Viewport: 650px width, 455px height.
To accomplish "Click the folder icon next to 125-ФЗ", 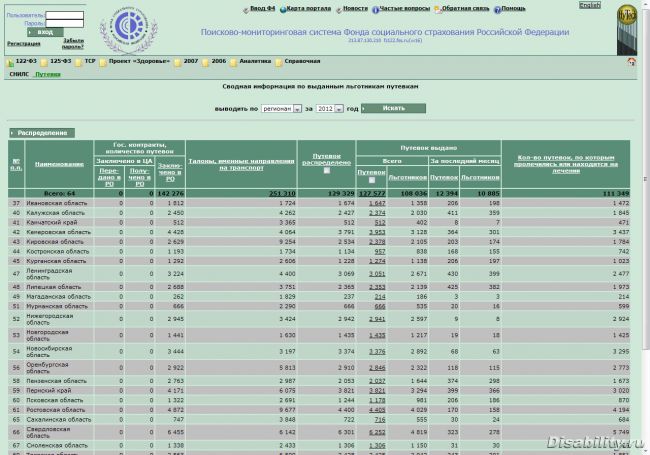I will tap(44, 63).
